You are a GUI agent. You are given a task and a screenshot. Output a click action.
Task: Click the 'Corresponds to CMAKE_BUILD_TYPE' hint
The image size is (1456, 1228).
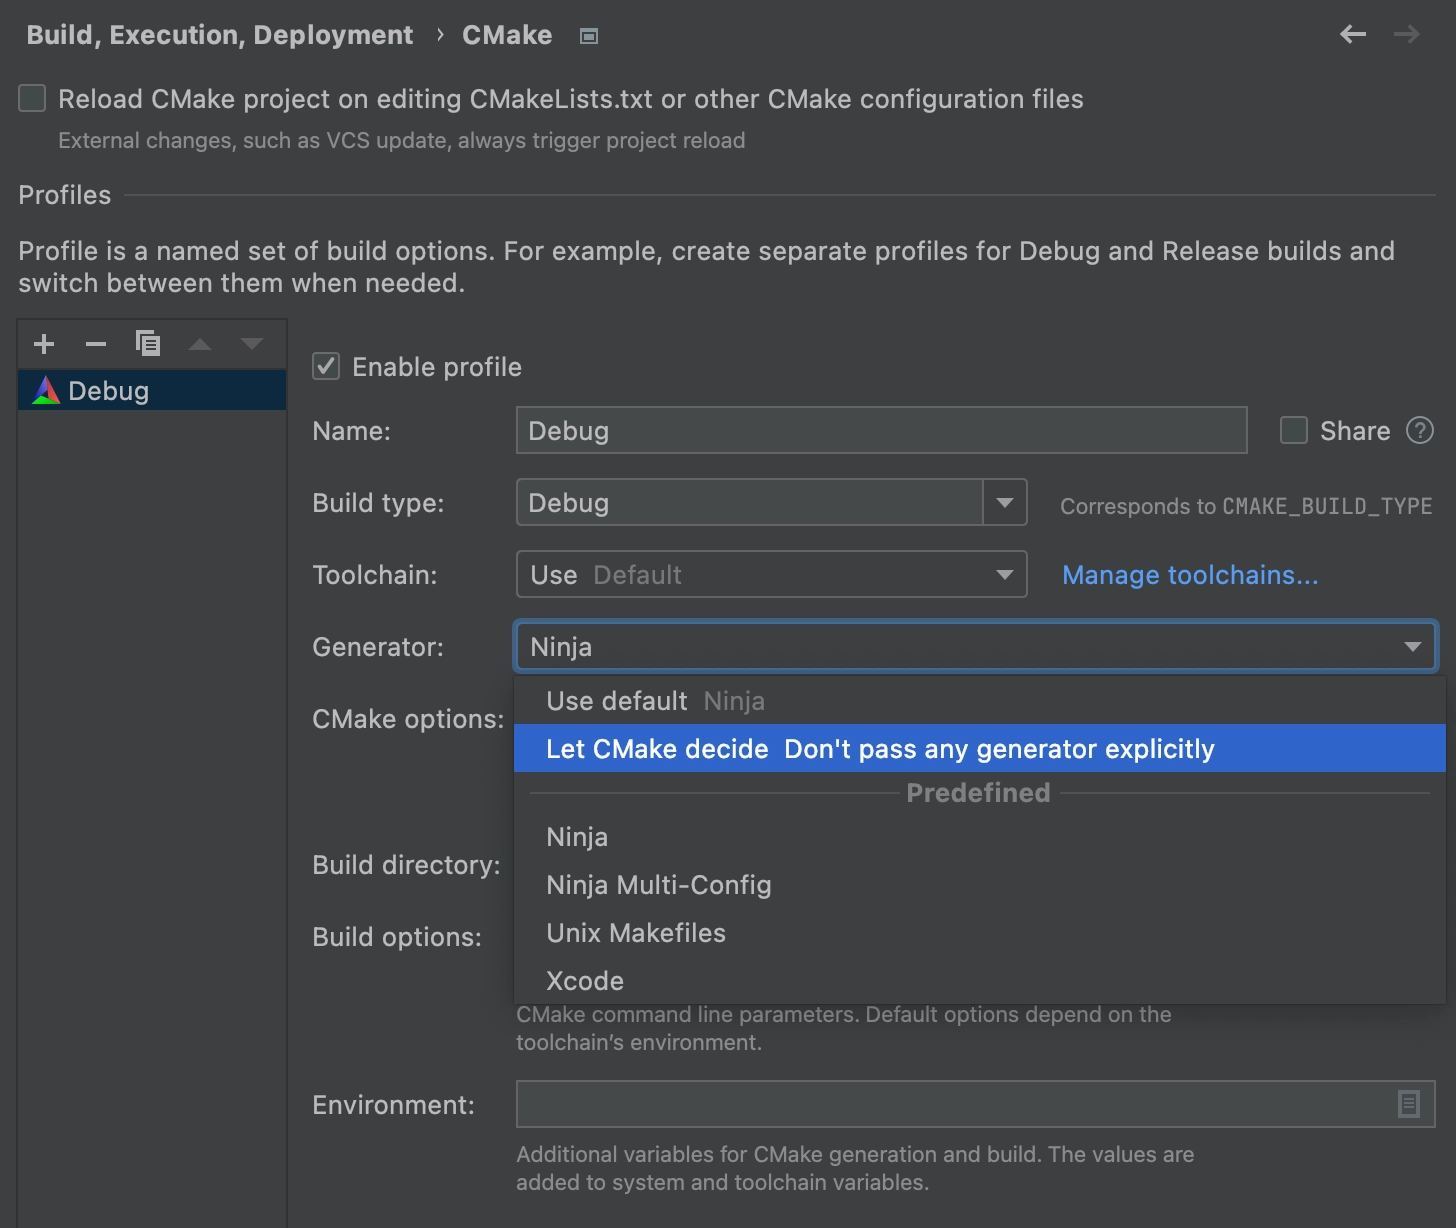tap(1246, 506)
